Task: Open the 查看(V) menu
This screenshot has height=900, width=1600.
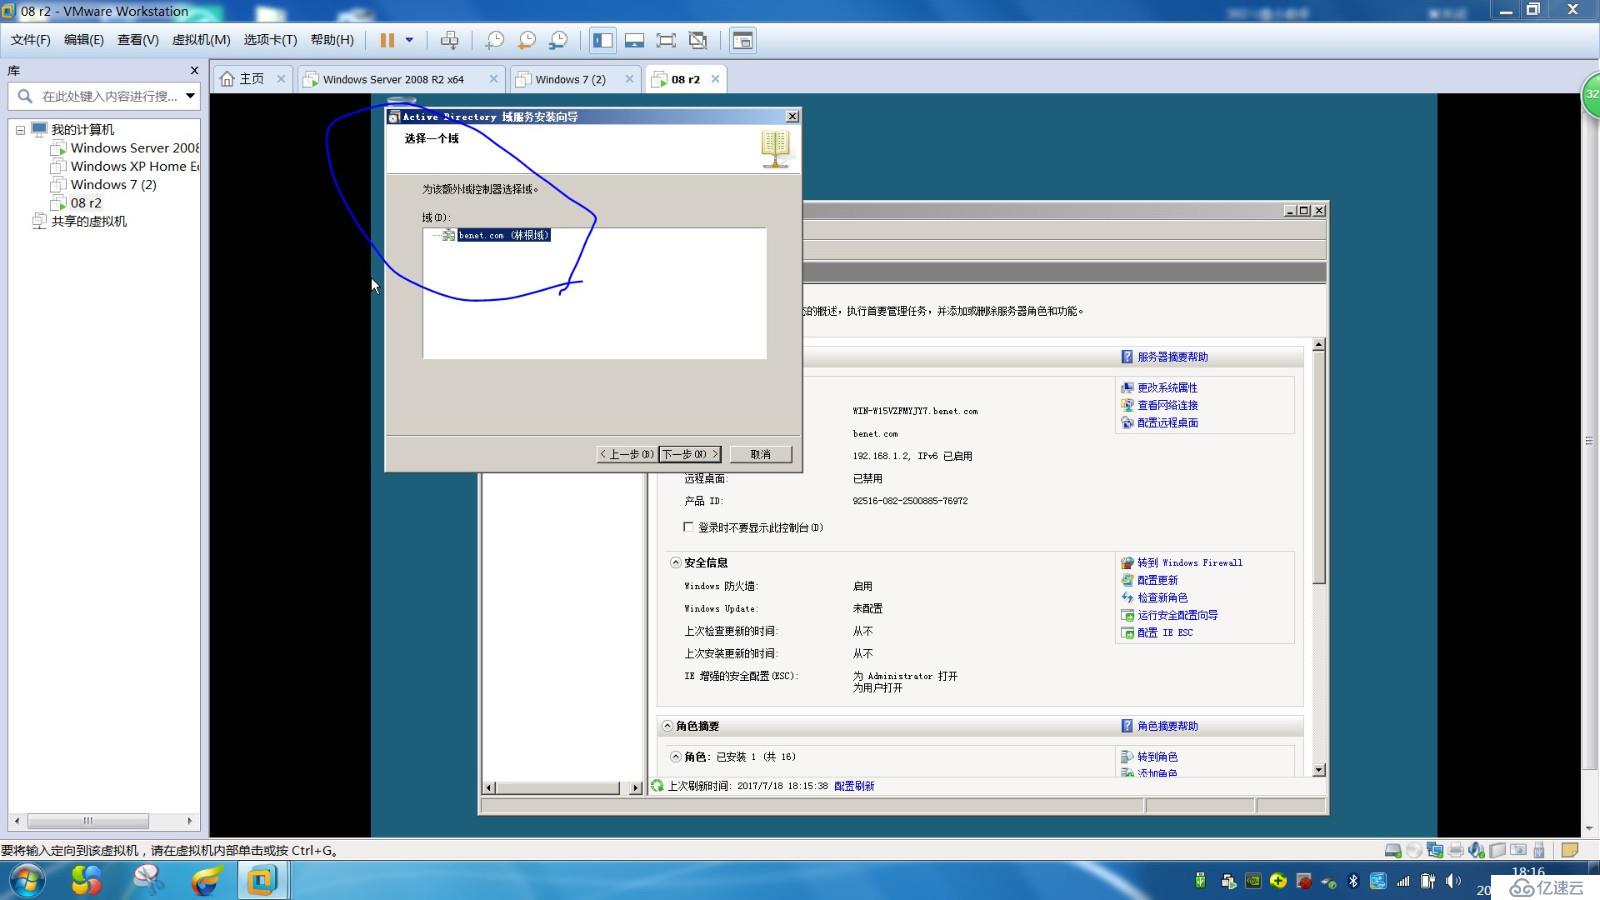Action: coord(138,40)
